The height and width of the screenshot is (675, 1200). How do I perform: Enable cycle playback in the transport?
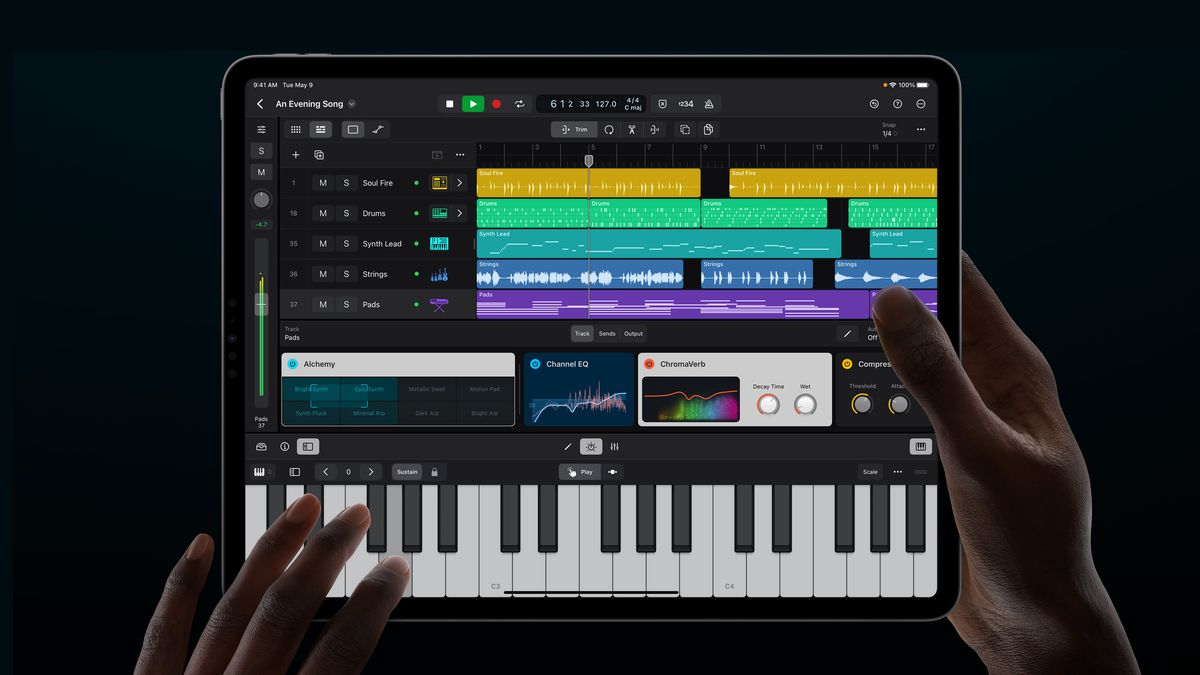click(x=520, y=103)
